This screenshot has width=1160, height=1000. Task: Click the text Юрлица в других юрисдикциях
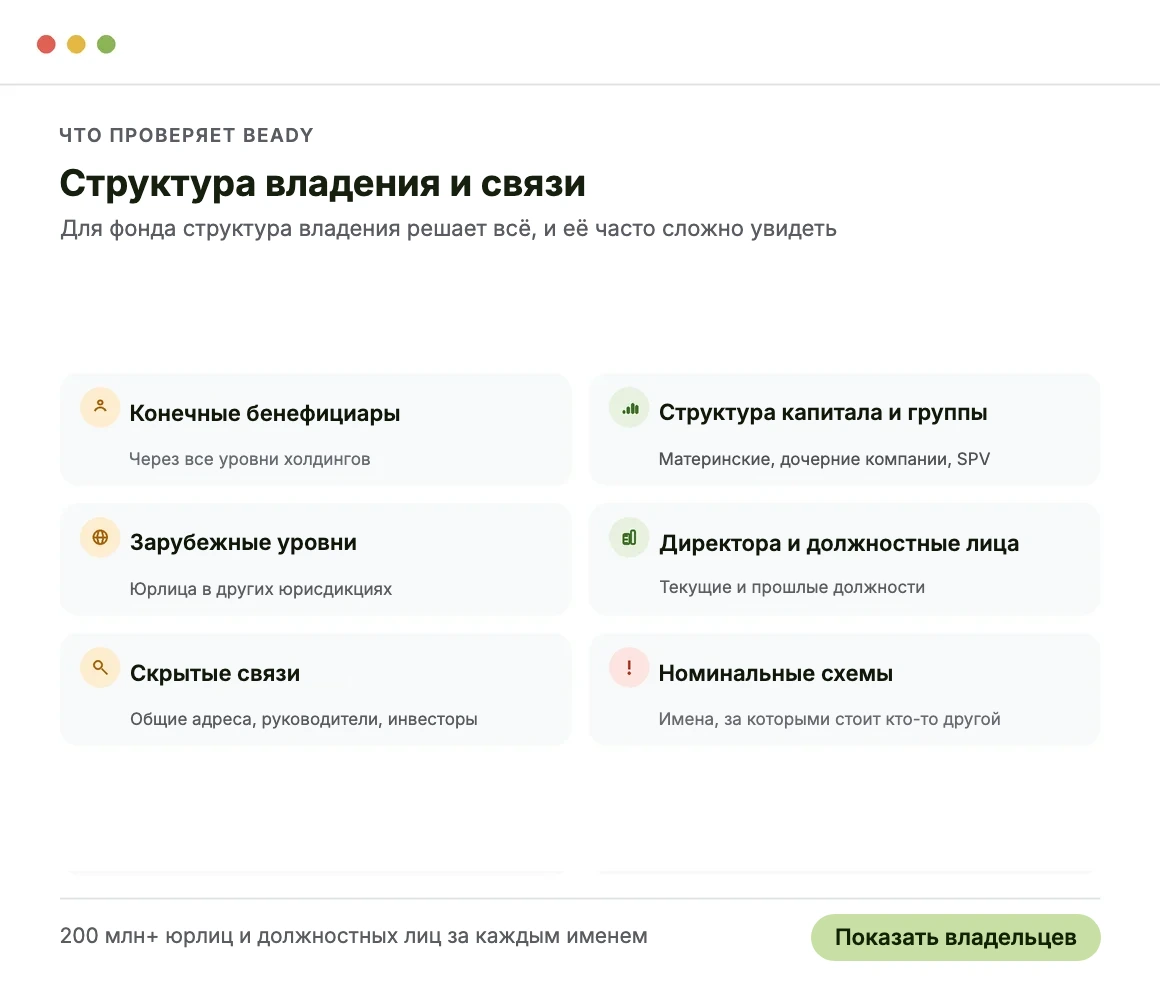261,589
